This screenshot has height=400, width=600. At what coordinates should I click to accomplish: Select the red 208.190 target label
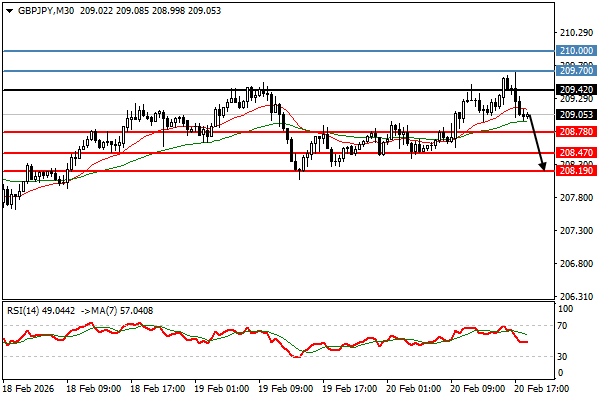pyautogui.click(x=577, y=171)
